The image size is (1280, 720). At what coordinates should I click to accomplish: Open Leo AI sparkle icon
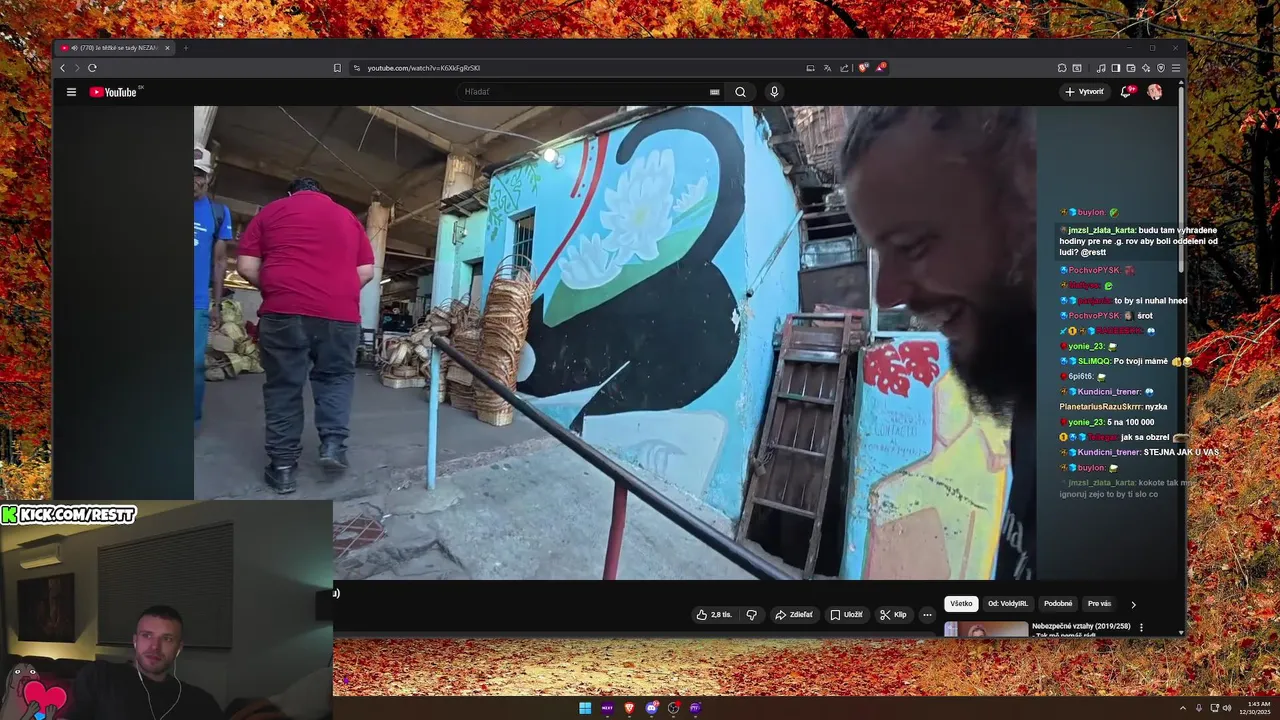point(1146,68)
